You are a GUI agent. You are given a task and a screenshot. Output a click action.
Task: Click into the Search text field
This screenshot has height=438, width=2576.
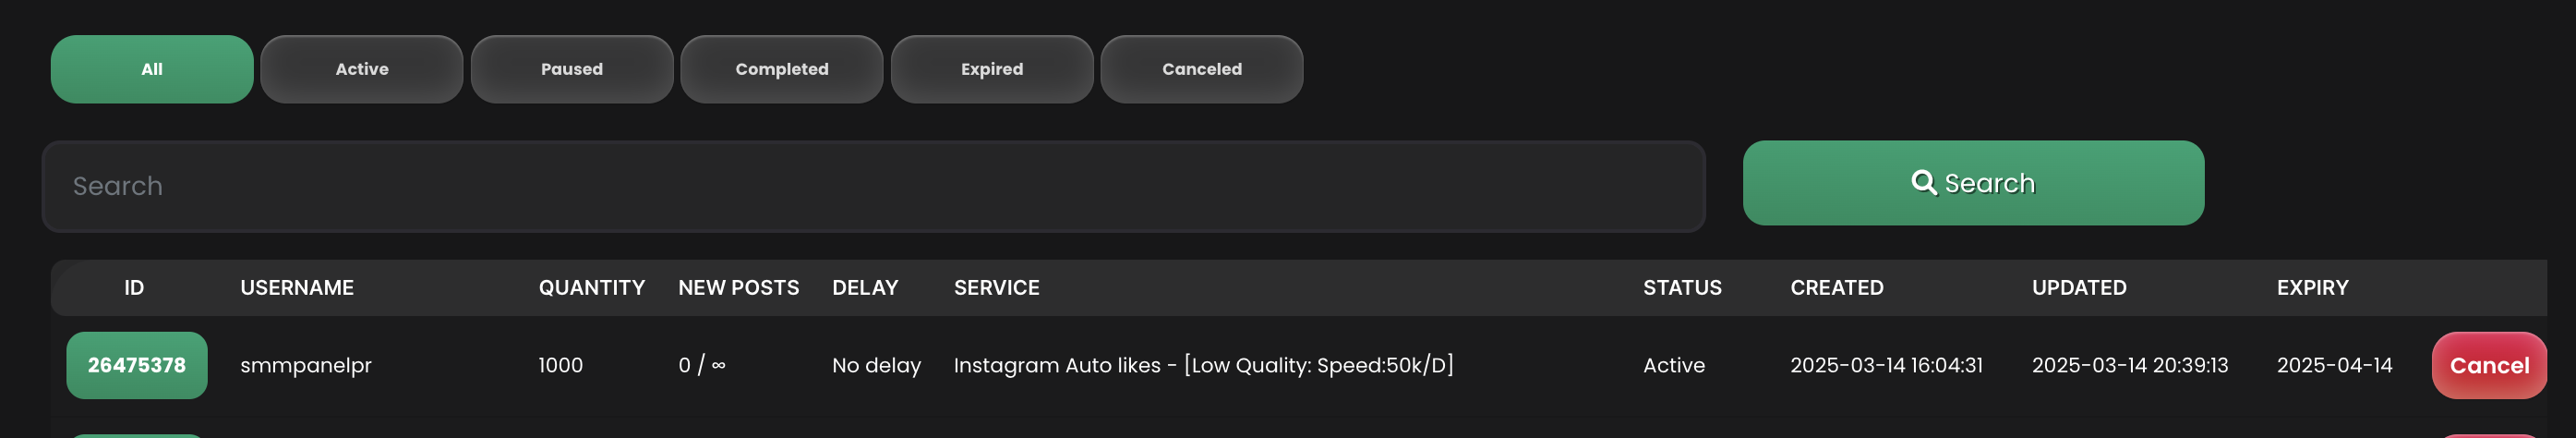pos(872,186)
